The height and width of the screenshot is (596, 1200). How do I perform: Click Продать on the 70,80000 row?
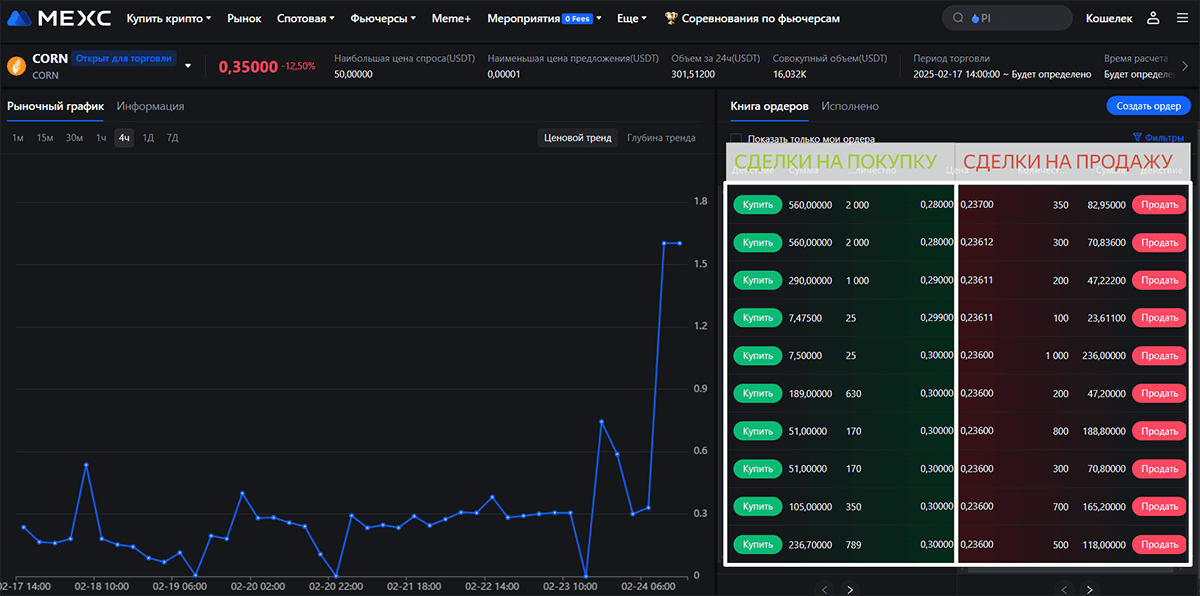pyautogui.click(x=1159, y=469)
